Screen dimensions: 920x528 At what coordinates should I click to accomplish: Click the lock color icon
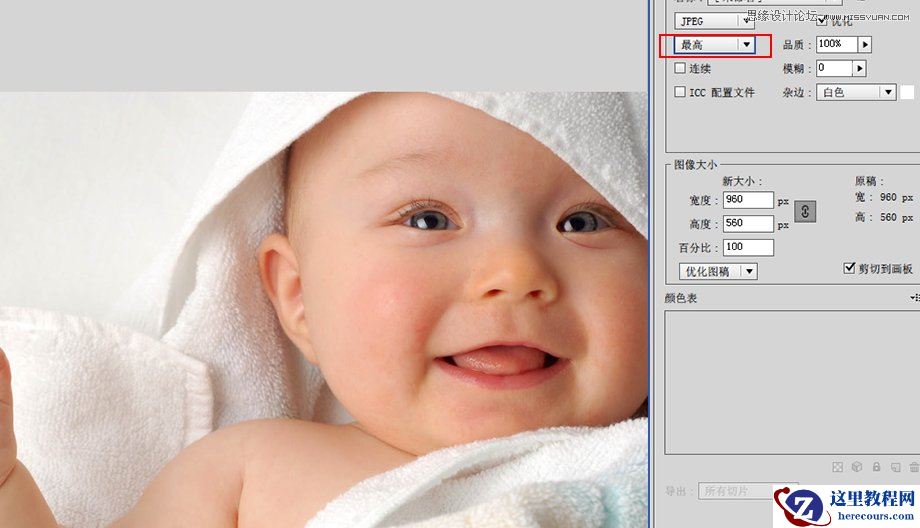(x=876, y=467)
